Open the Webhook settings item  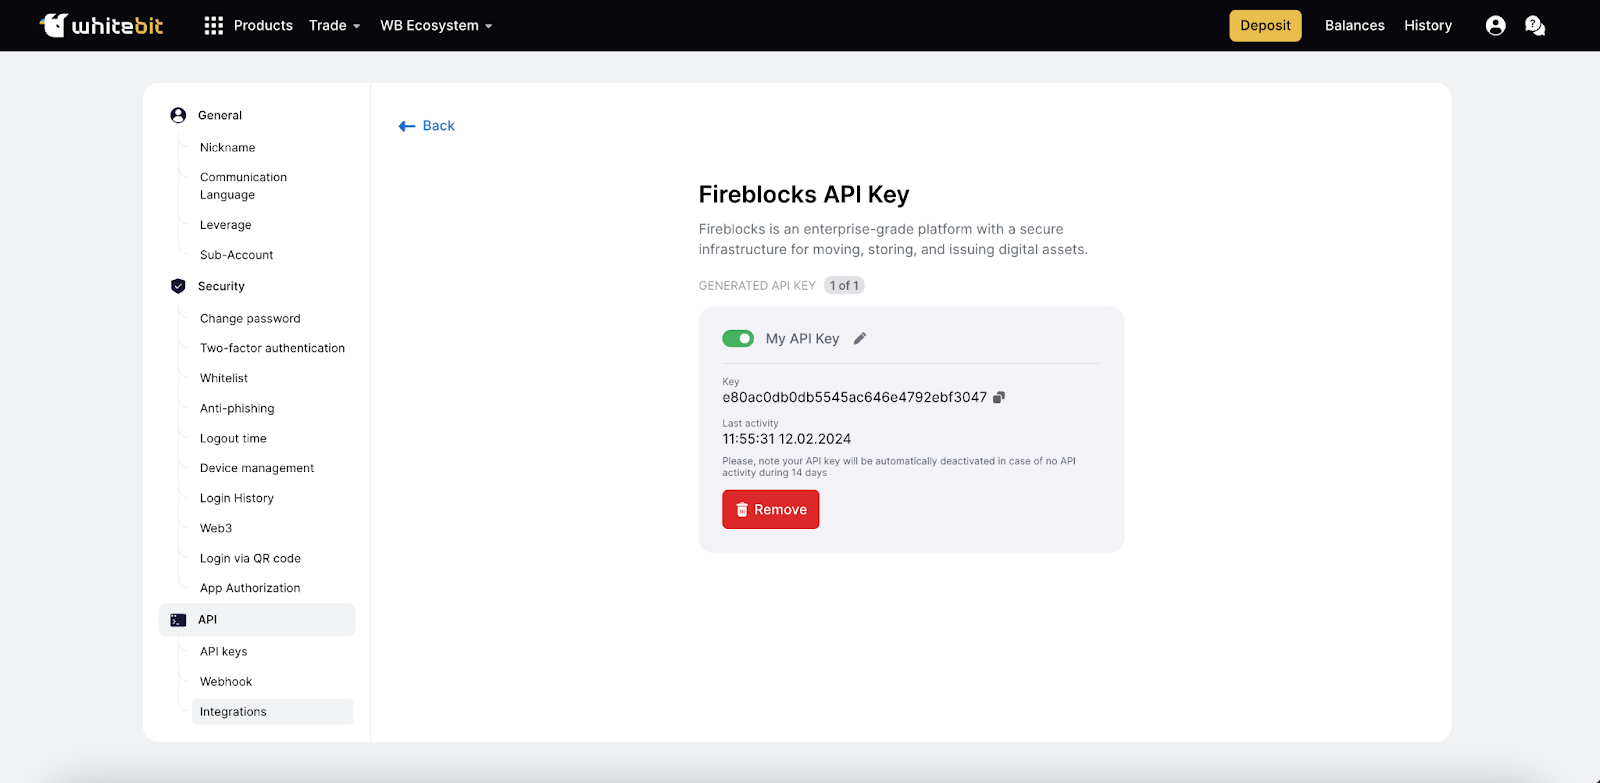226,682
